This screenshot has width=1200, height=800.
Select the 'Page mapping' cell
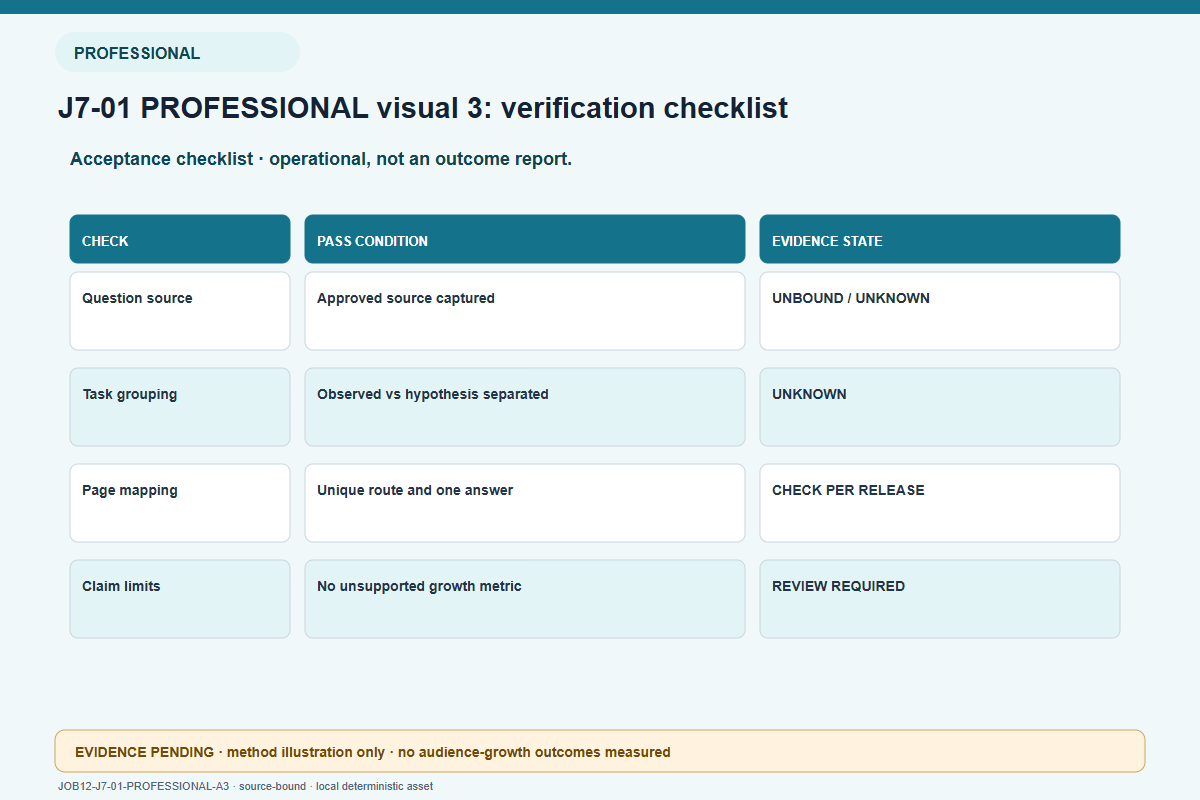click(180, 503)
